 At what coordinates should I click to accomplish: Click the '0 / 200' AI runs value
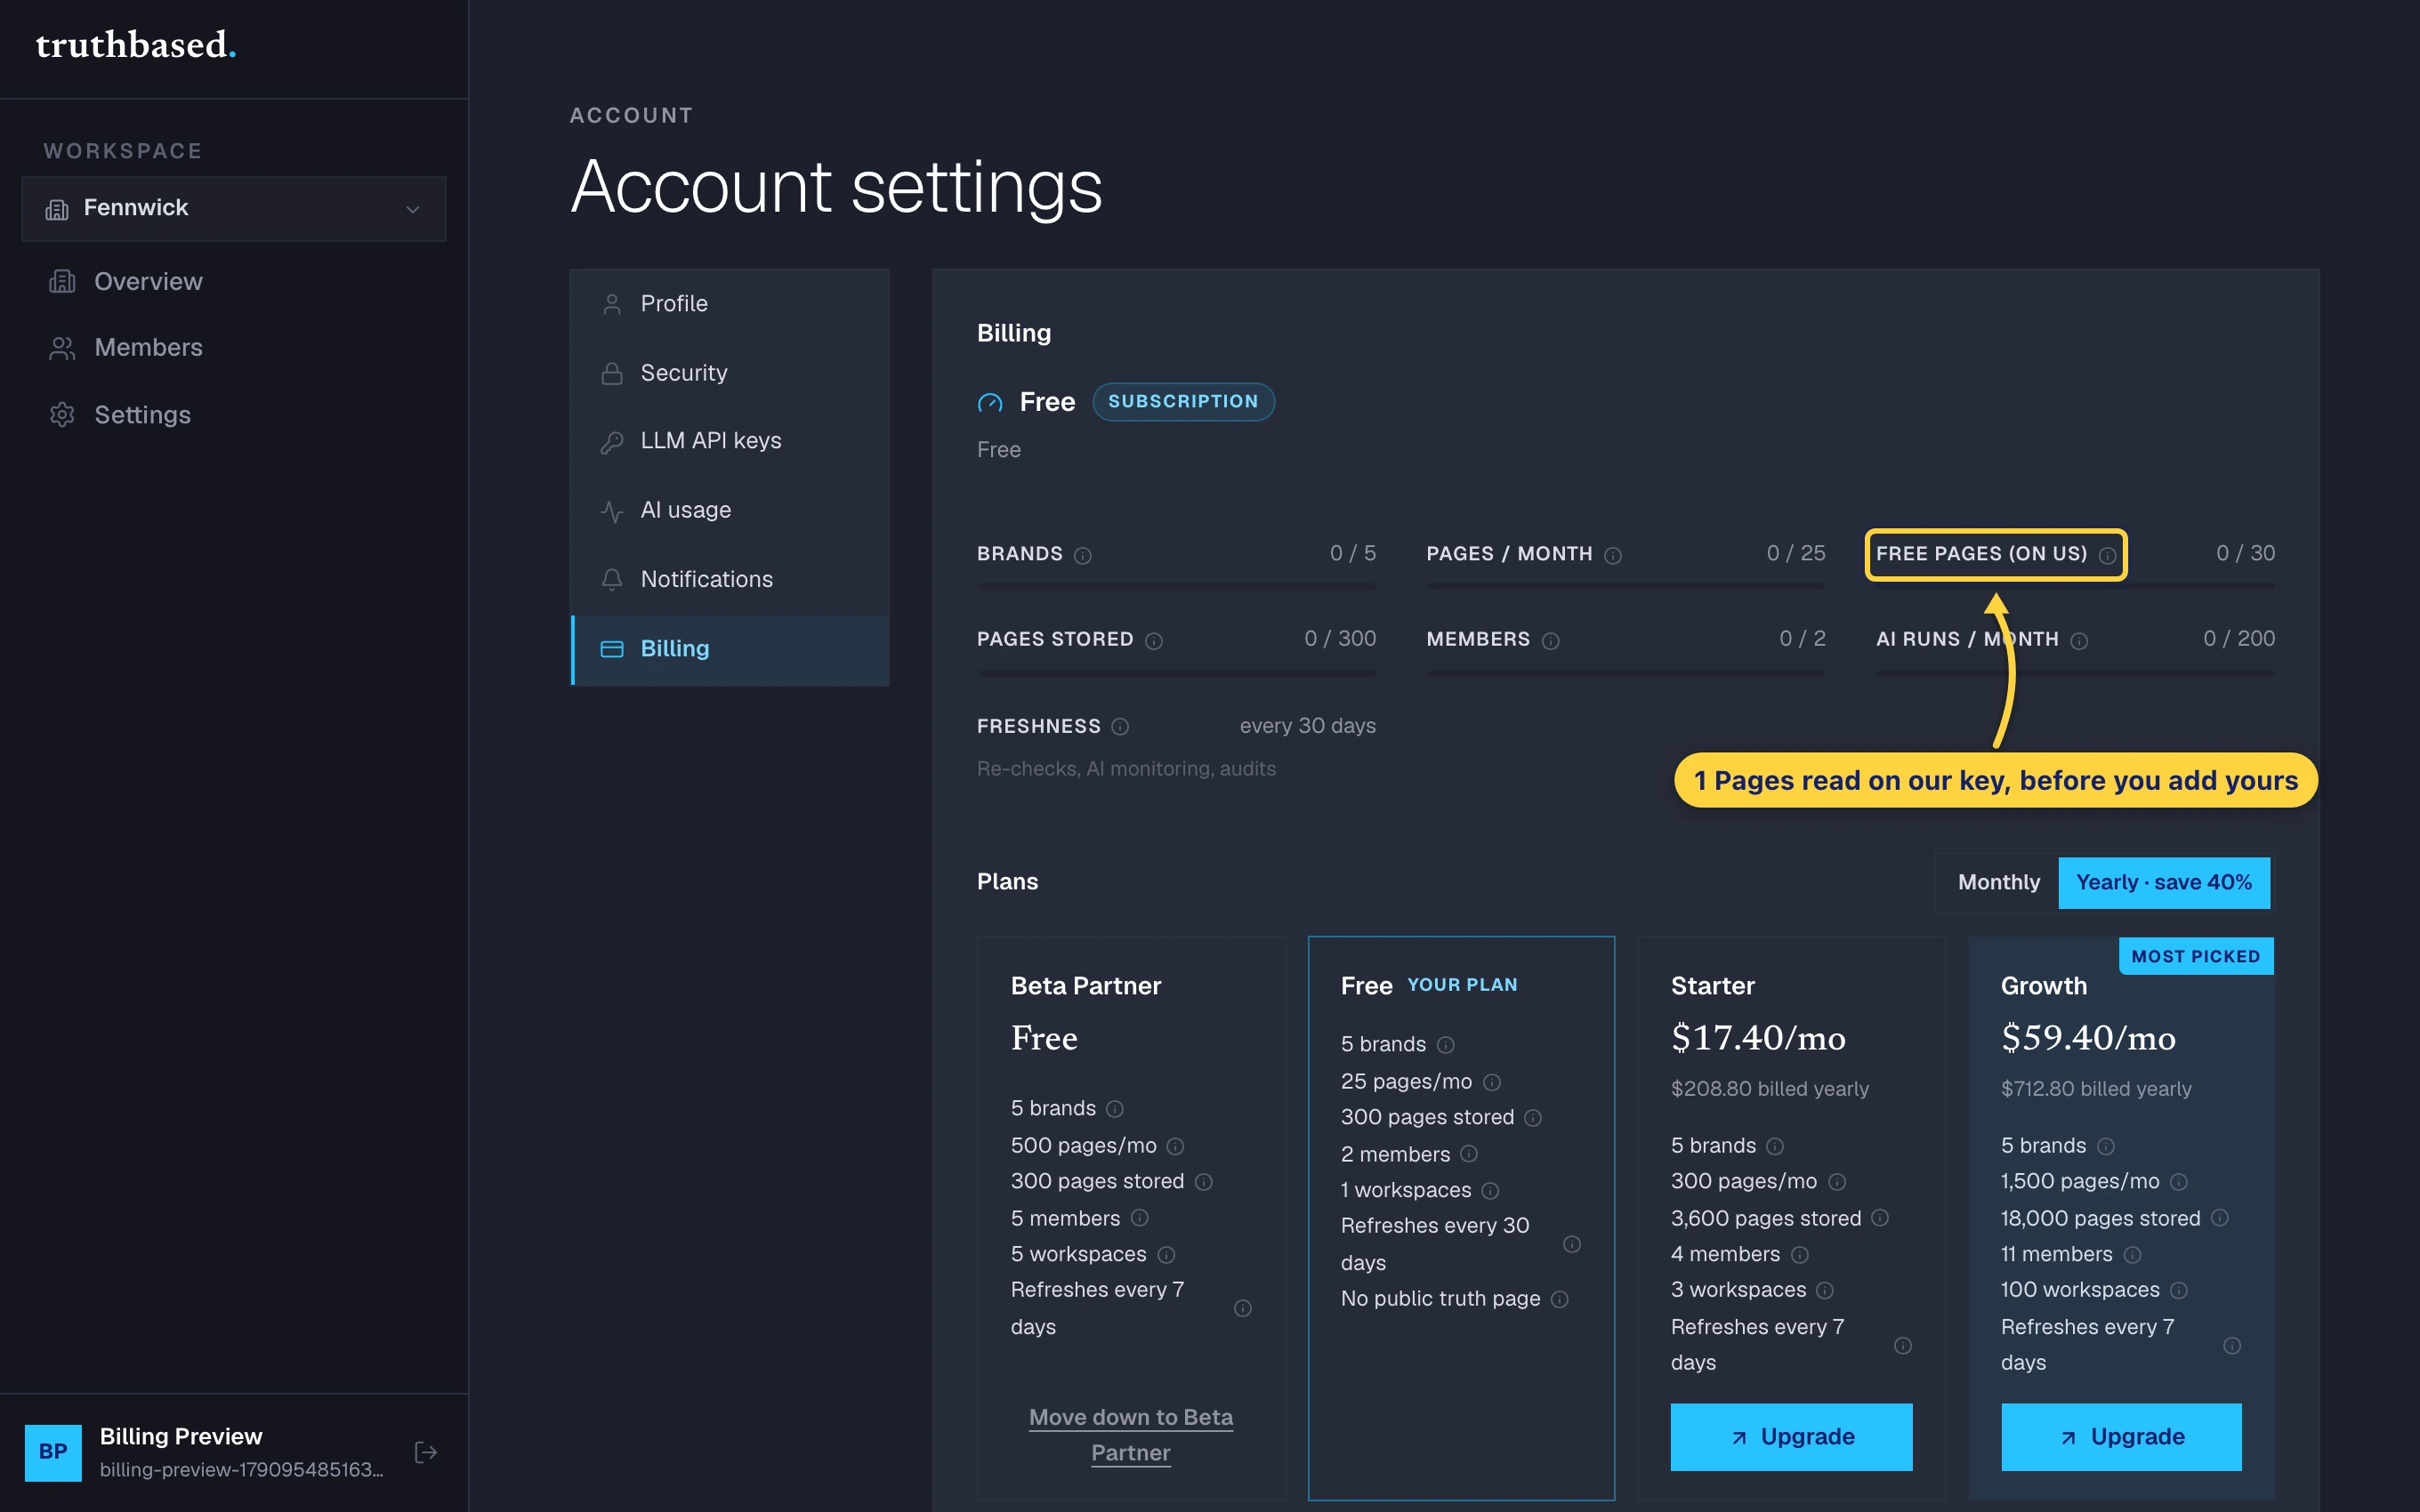pos(2239,639)
